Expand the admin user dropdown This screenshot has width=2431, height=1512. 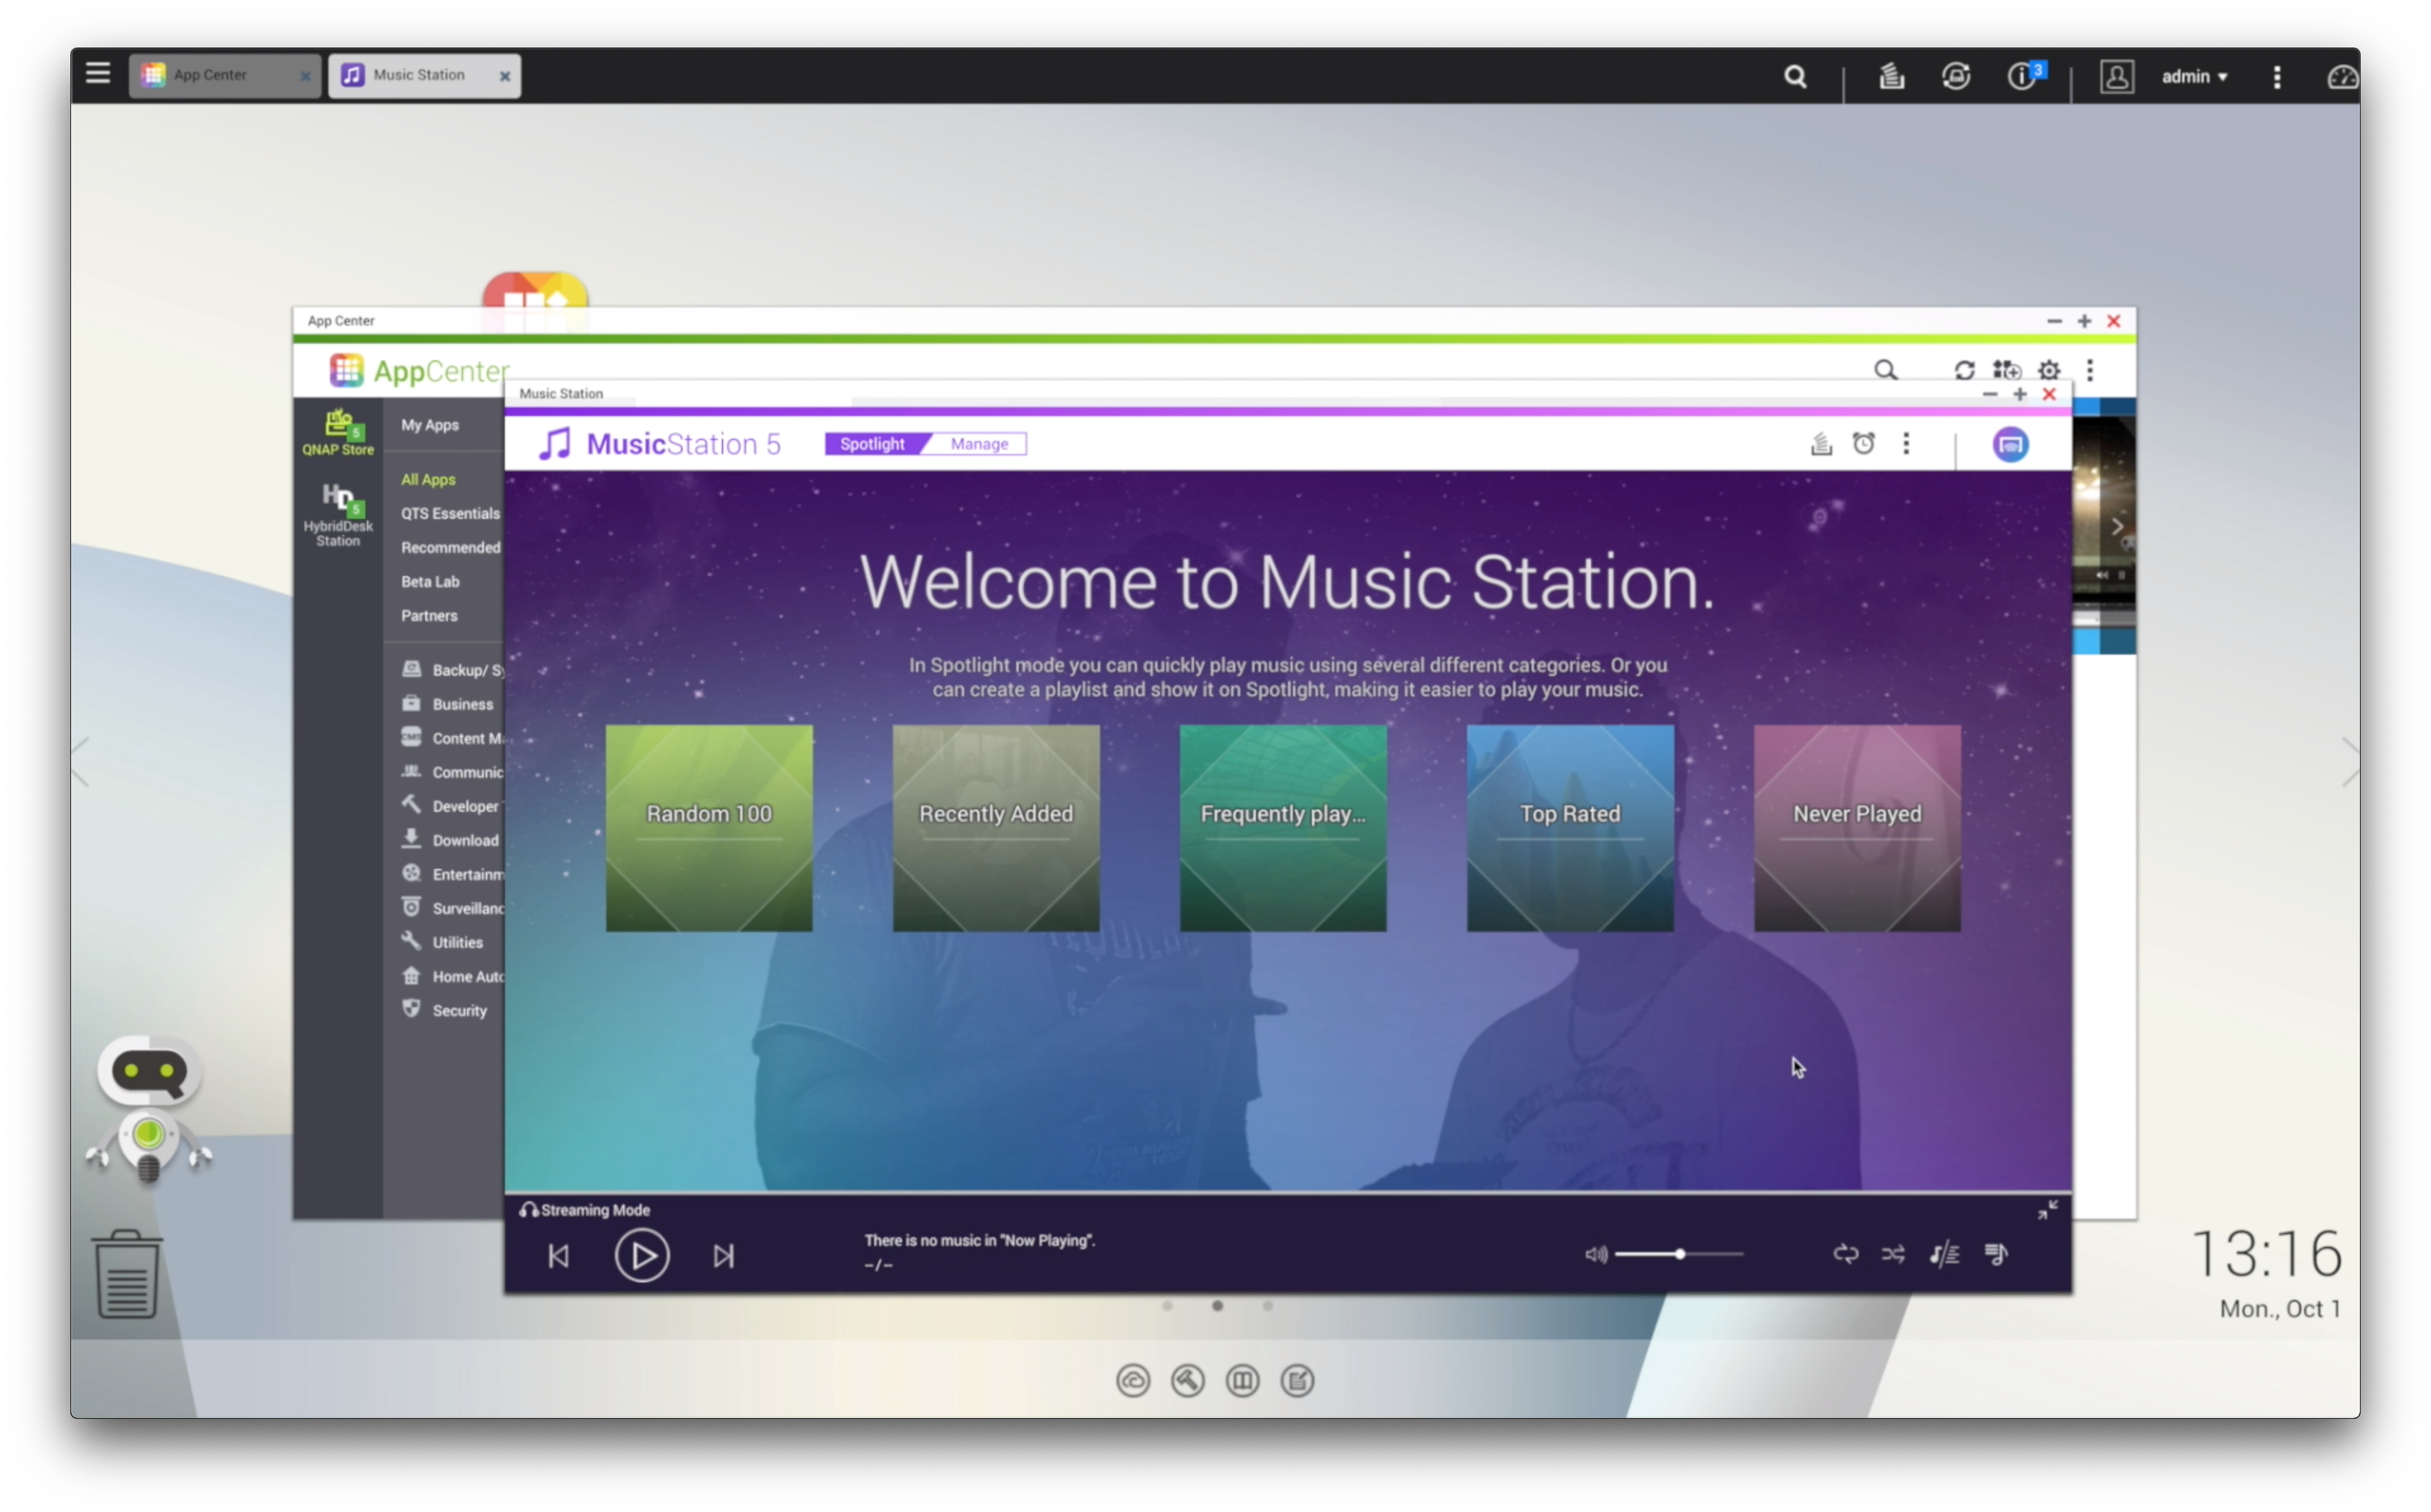click(2194, 76)
